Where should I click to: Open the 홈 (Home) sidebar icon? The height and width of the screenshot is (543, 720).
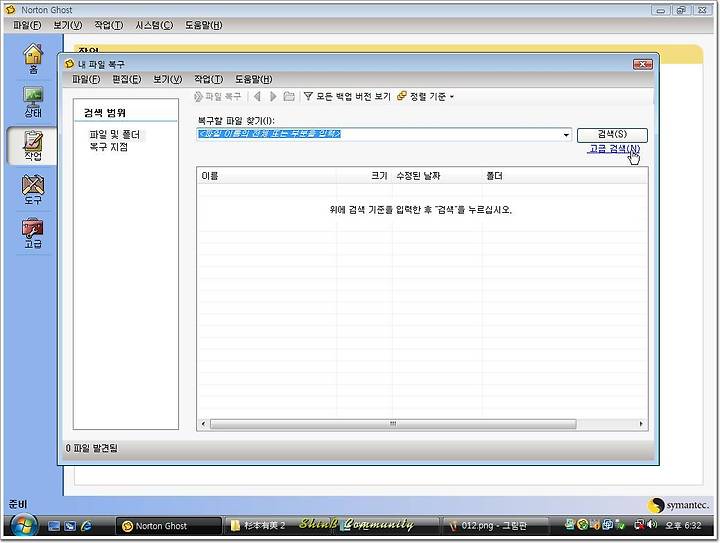tap(33, 59)
